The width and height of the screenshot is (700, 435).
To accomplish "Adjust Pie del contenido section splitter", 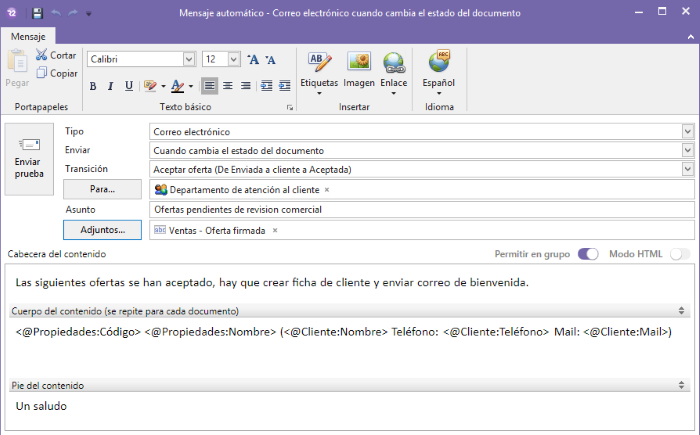I will pyautogui.click(x=681, y=385).
